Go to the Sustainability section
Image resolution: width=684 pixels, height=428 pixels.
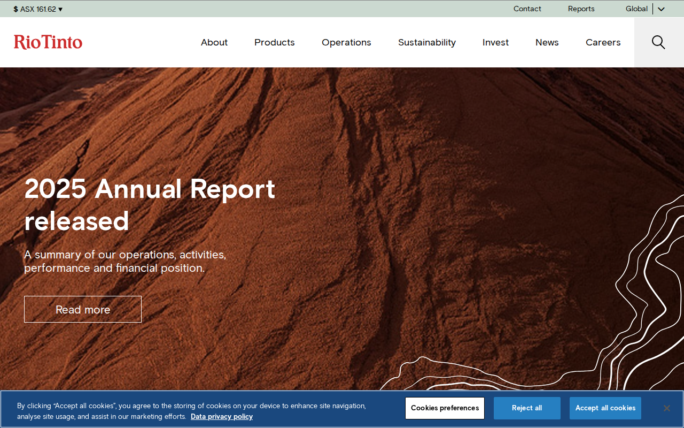pos(427,42)
